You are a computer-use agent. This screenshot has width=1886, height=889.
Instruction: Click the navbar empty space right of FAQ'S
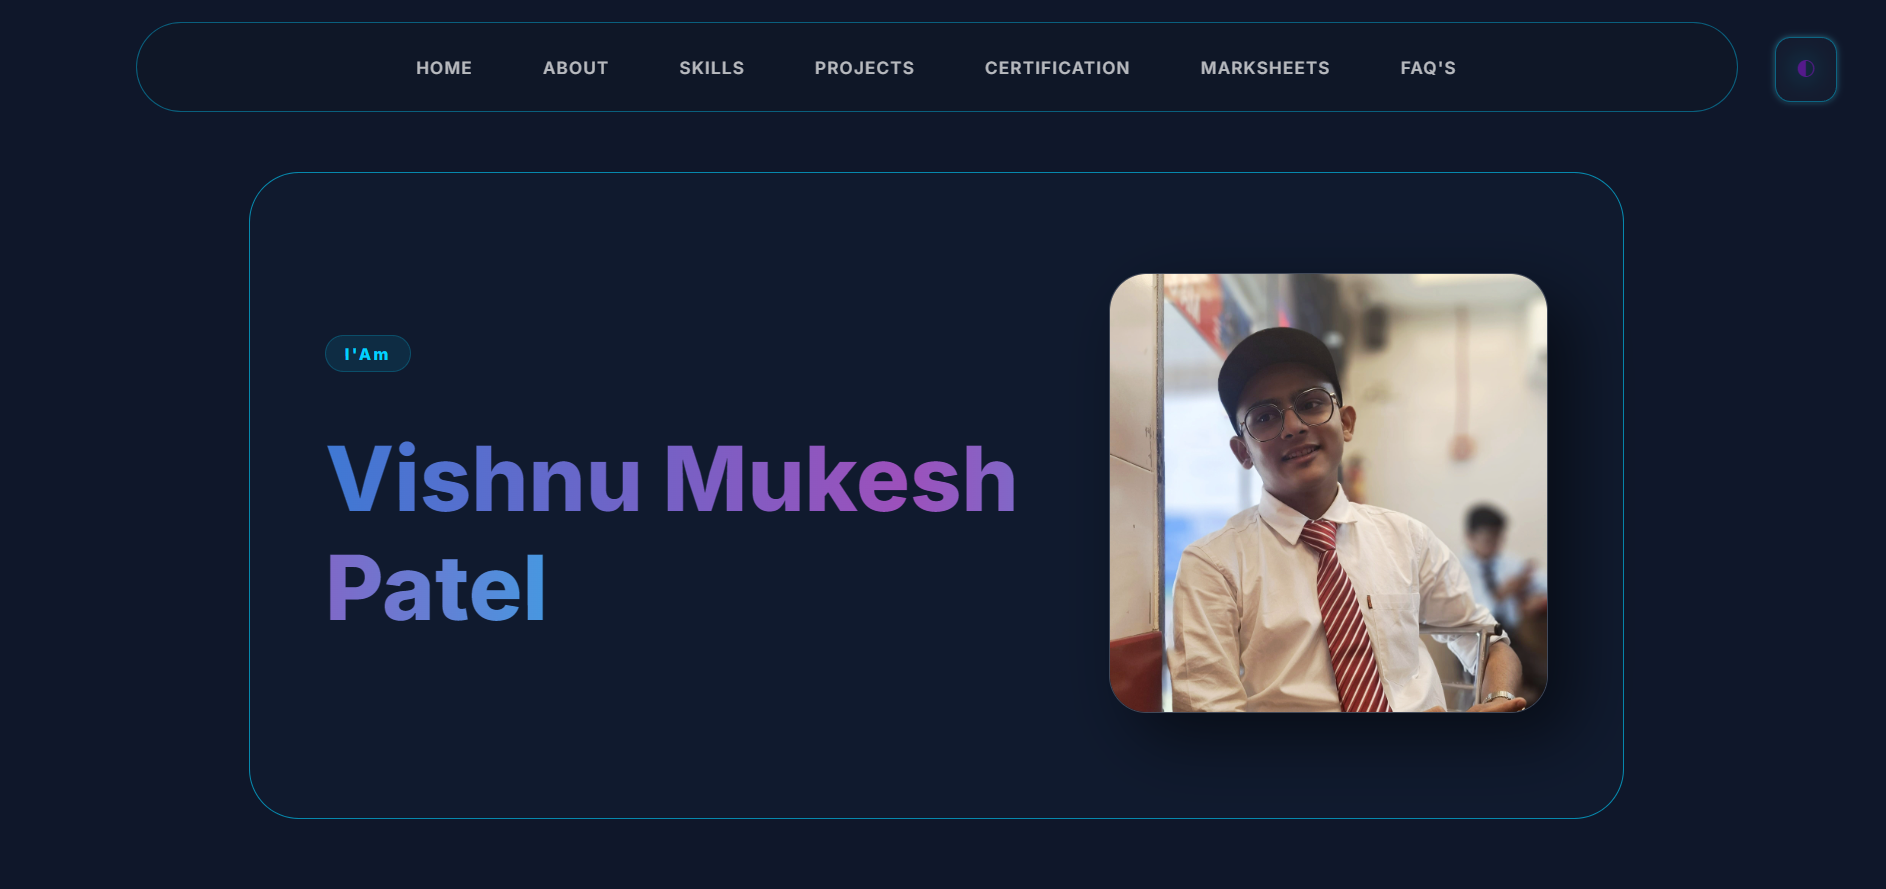(x=1595, y=68)
